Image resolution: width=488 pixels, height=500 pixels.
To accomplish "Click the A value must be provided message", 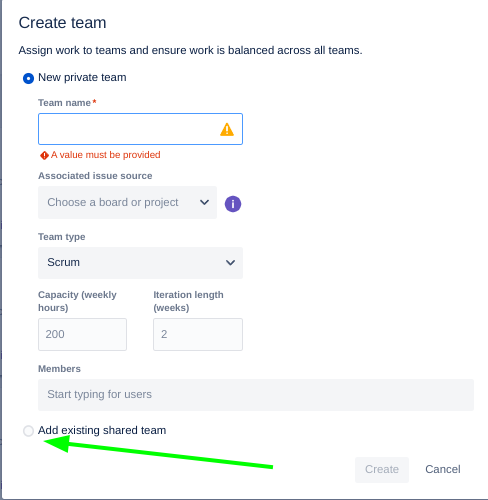I will click(106, 155).
